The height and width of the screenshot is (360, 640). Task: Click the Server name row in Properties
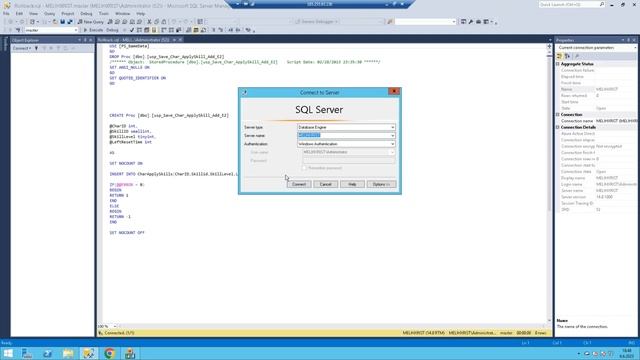596,191
